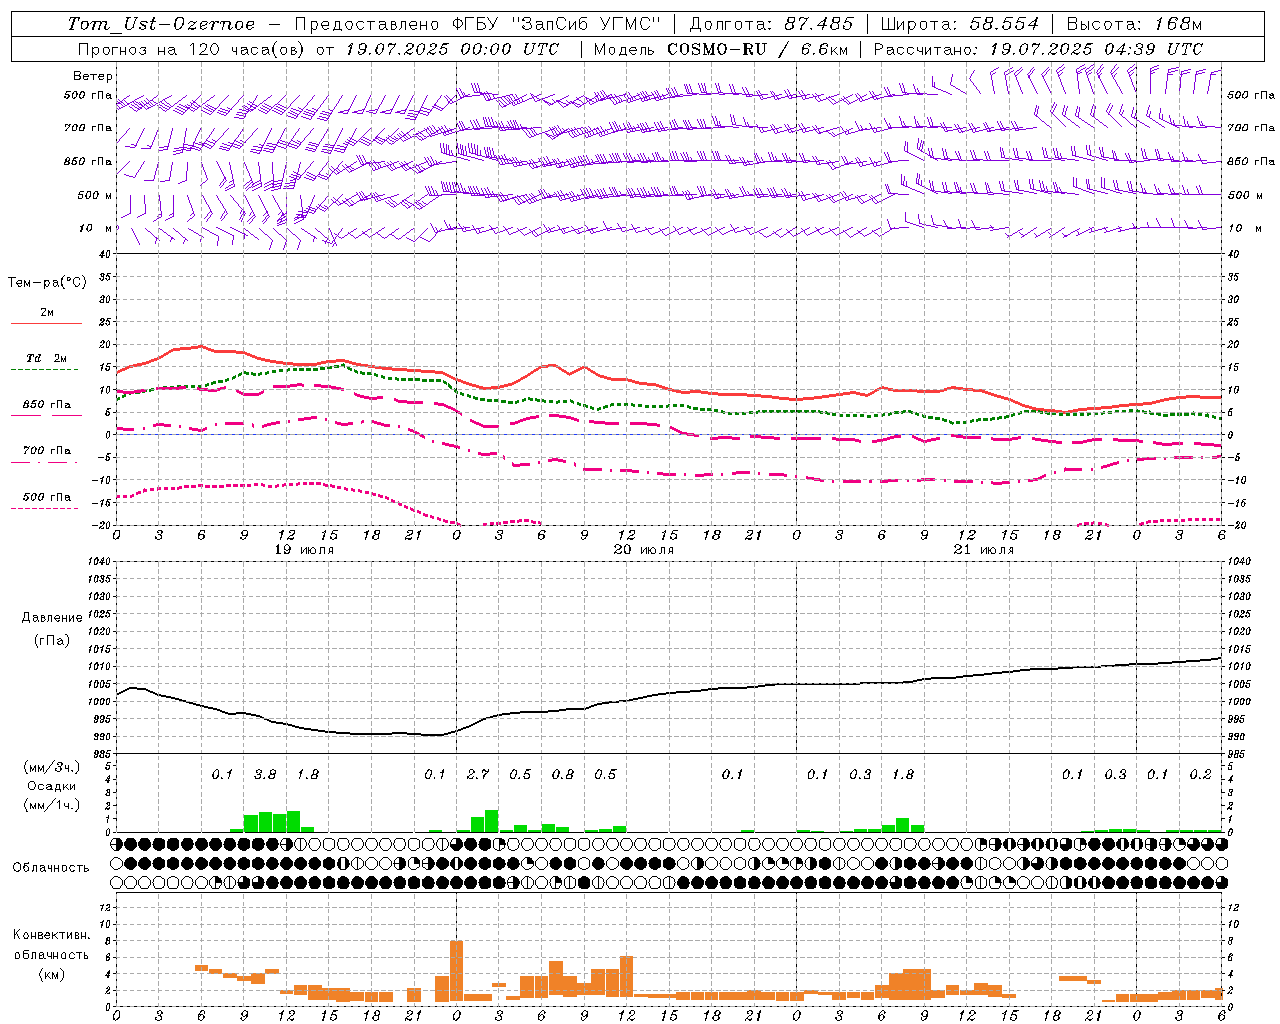Click the 'Облачность' cloud cover label

(51, 867)
